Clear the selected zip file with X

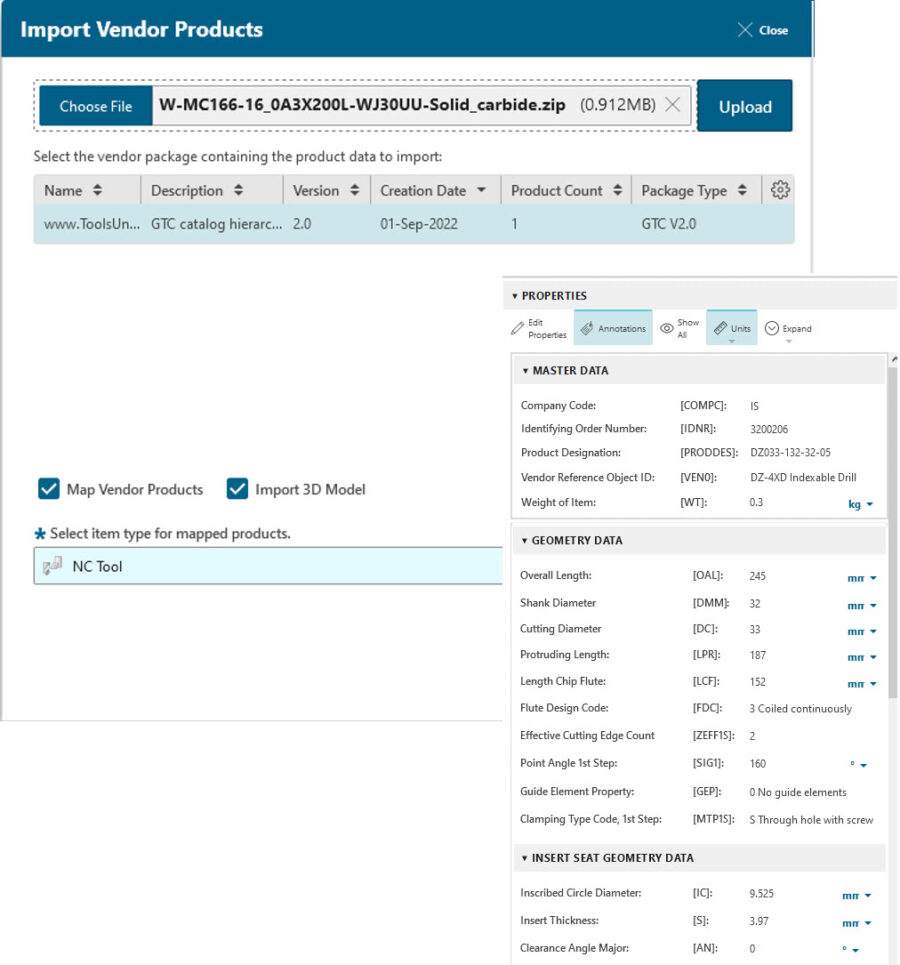(673, 105)
